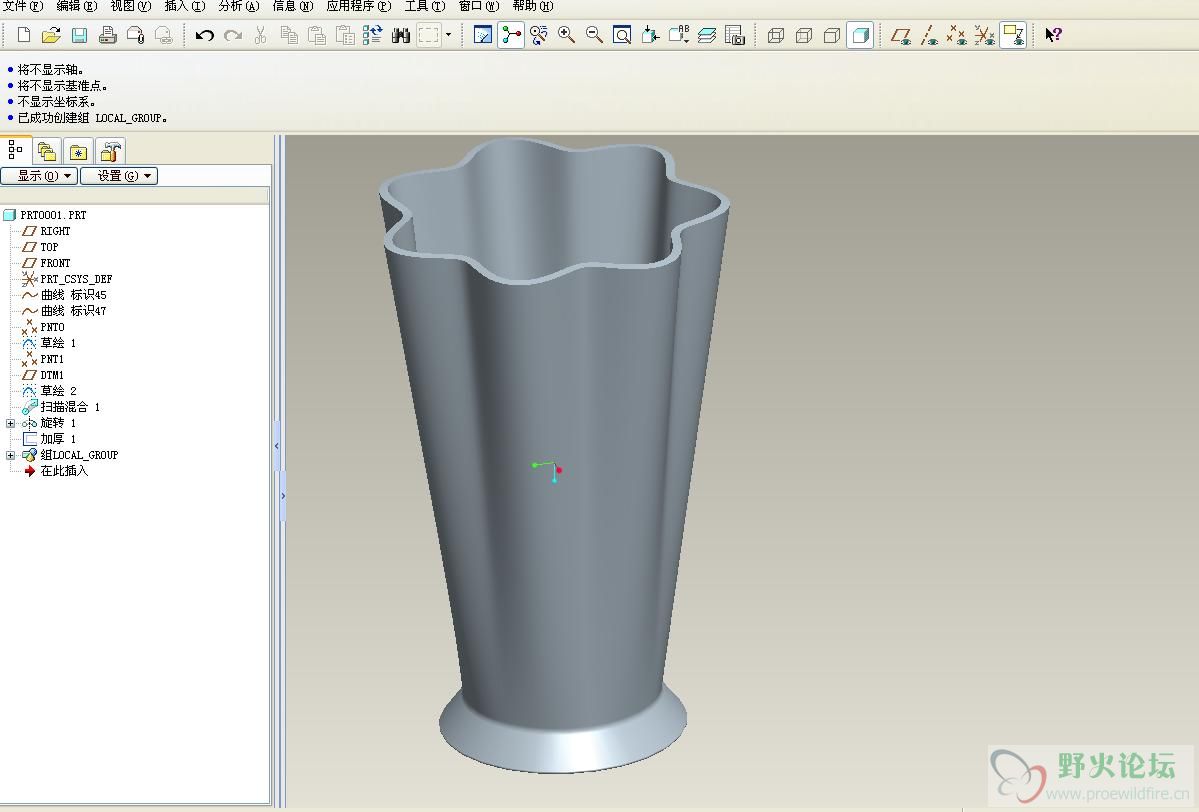This screenshot has height=812, width=1199.
Task: Click the Layers stack icon
Action: coord(707,34)
